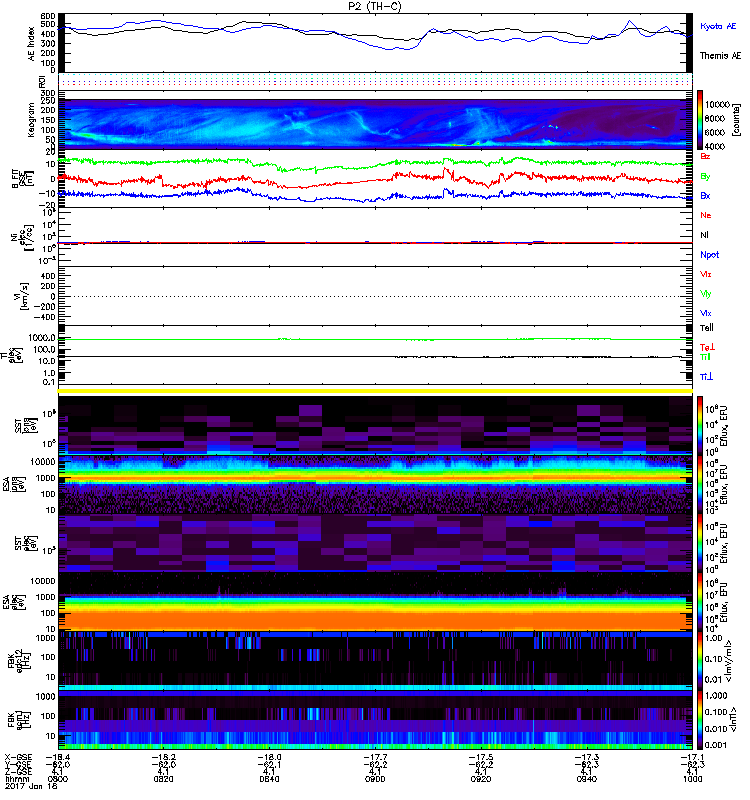Click the SST electron Eflux color bar
Viewport: 750px width, 800px height.
(700, 543)
